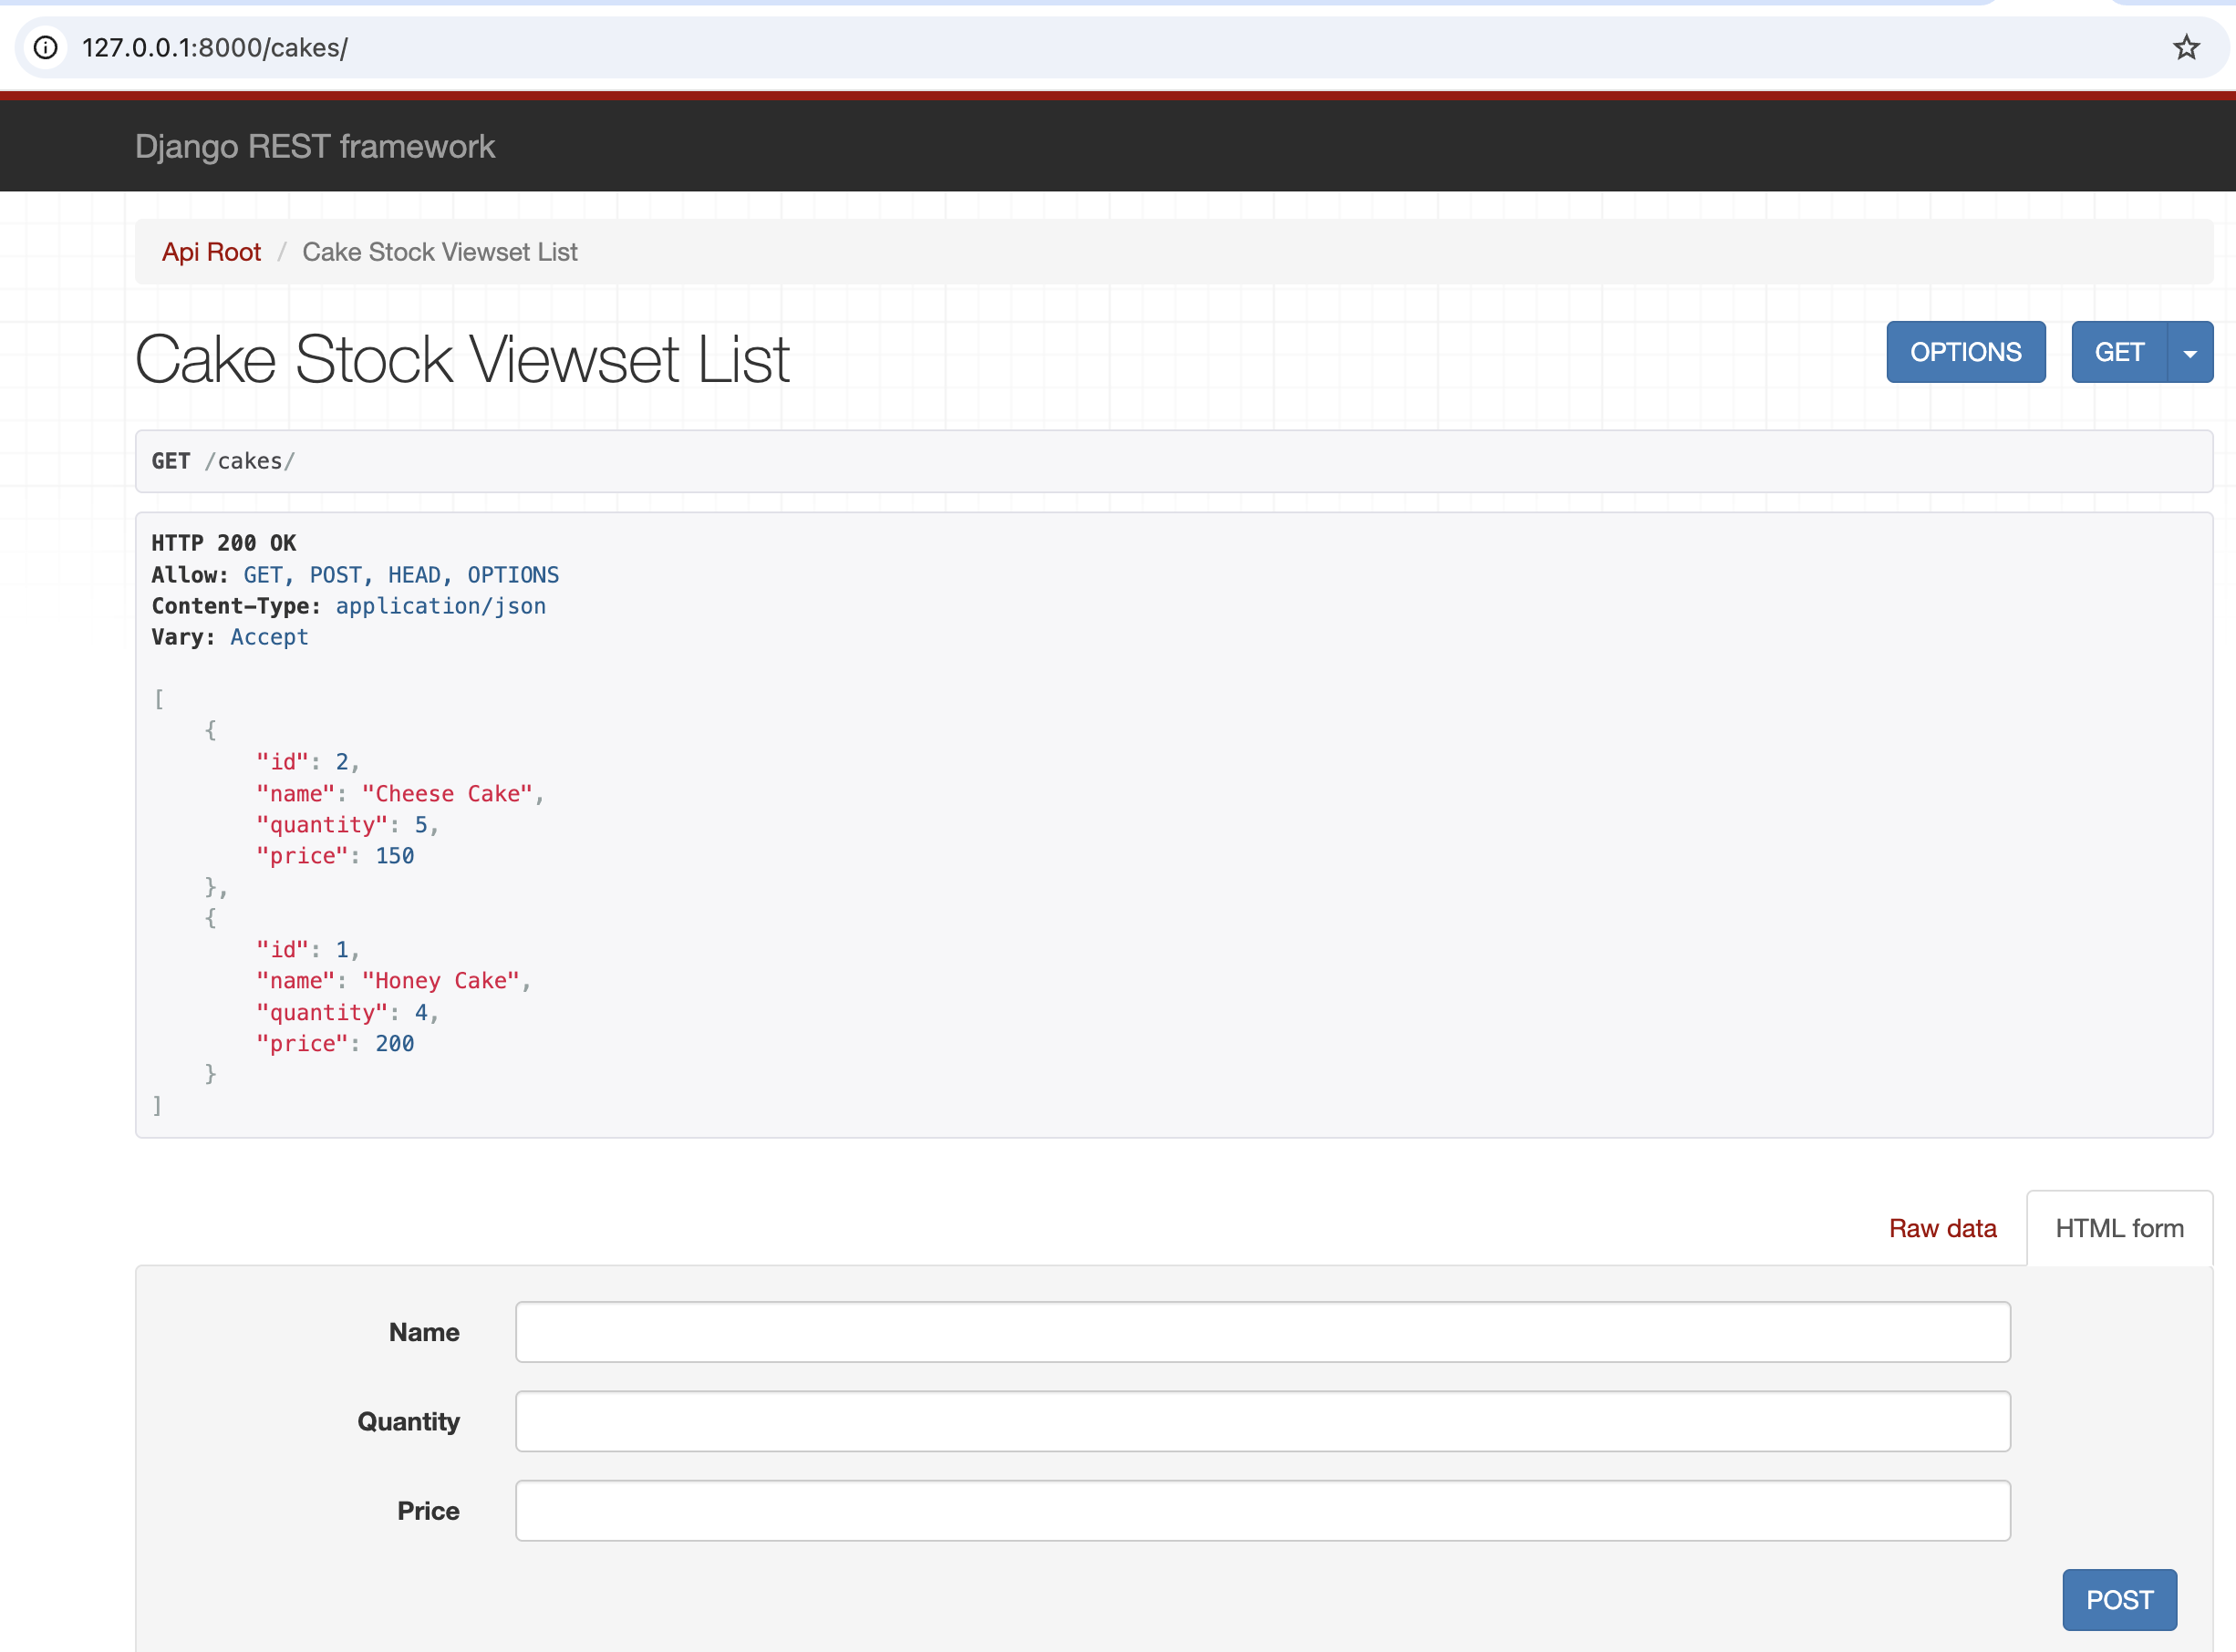The width and height of the screenshot is (2236, 1652).
Task: Click the site info icon in address bar
Action: coord(46,47)
